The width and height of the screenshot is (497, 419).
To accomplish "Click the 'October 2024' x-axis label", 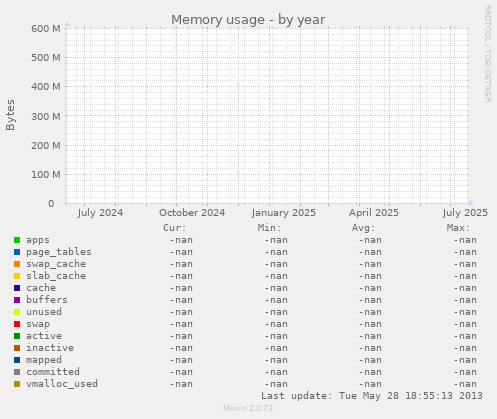I will click(x=192, y=213).
